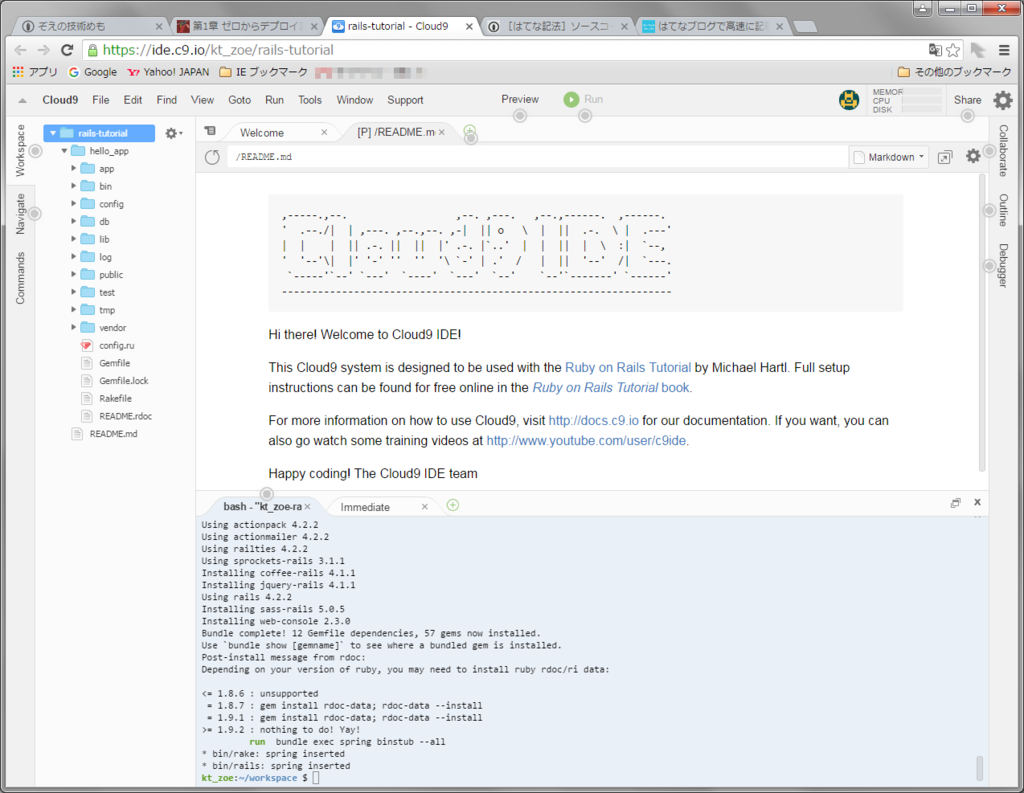
Task: Click the Preview button
Action: click(x=520, y=99)
